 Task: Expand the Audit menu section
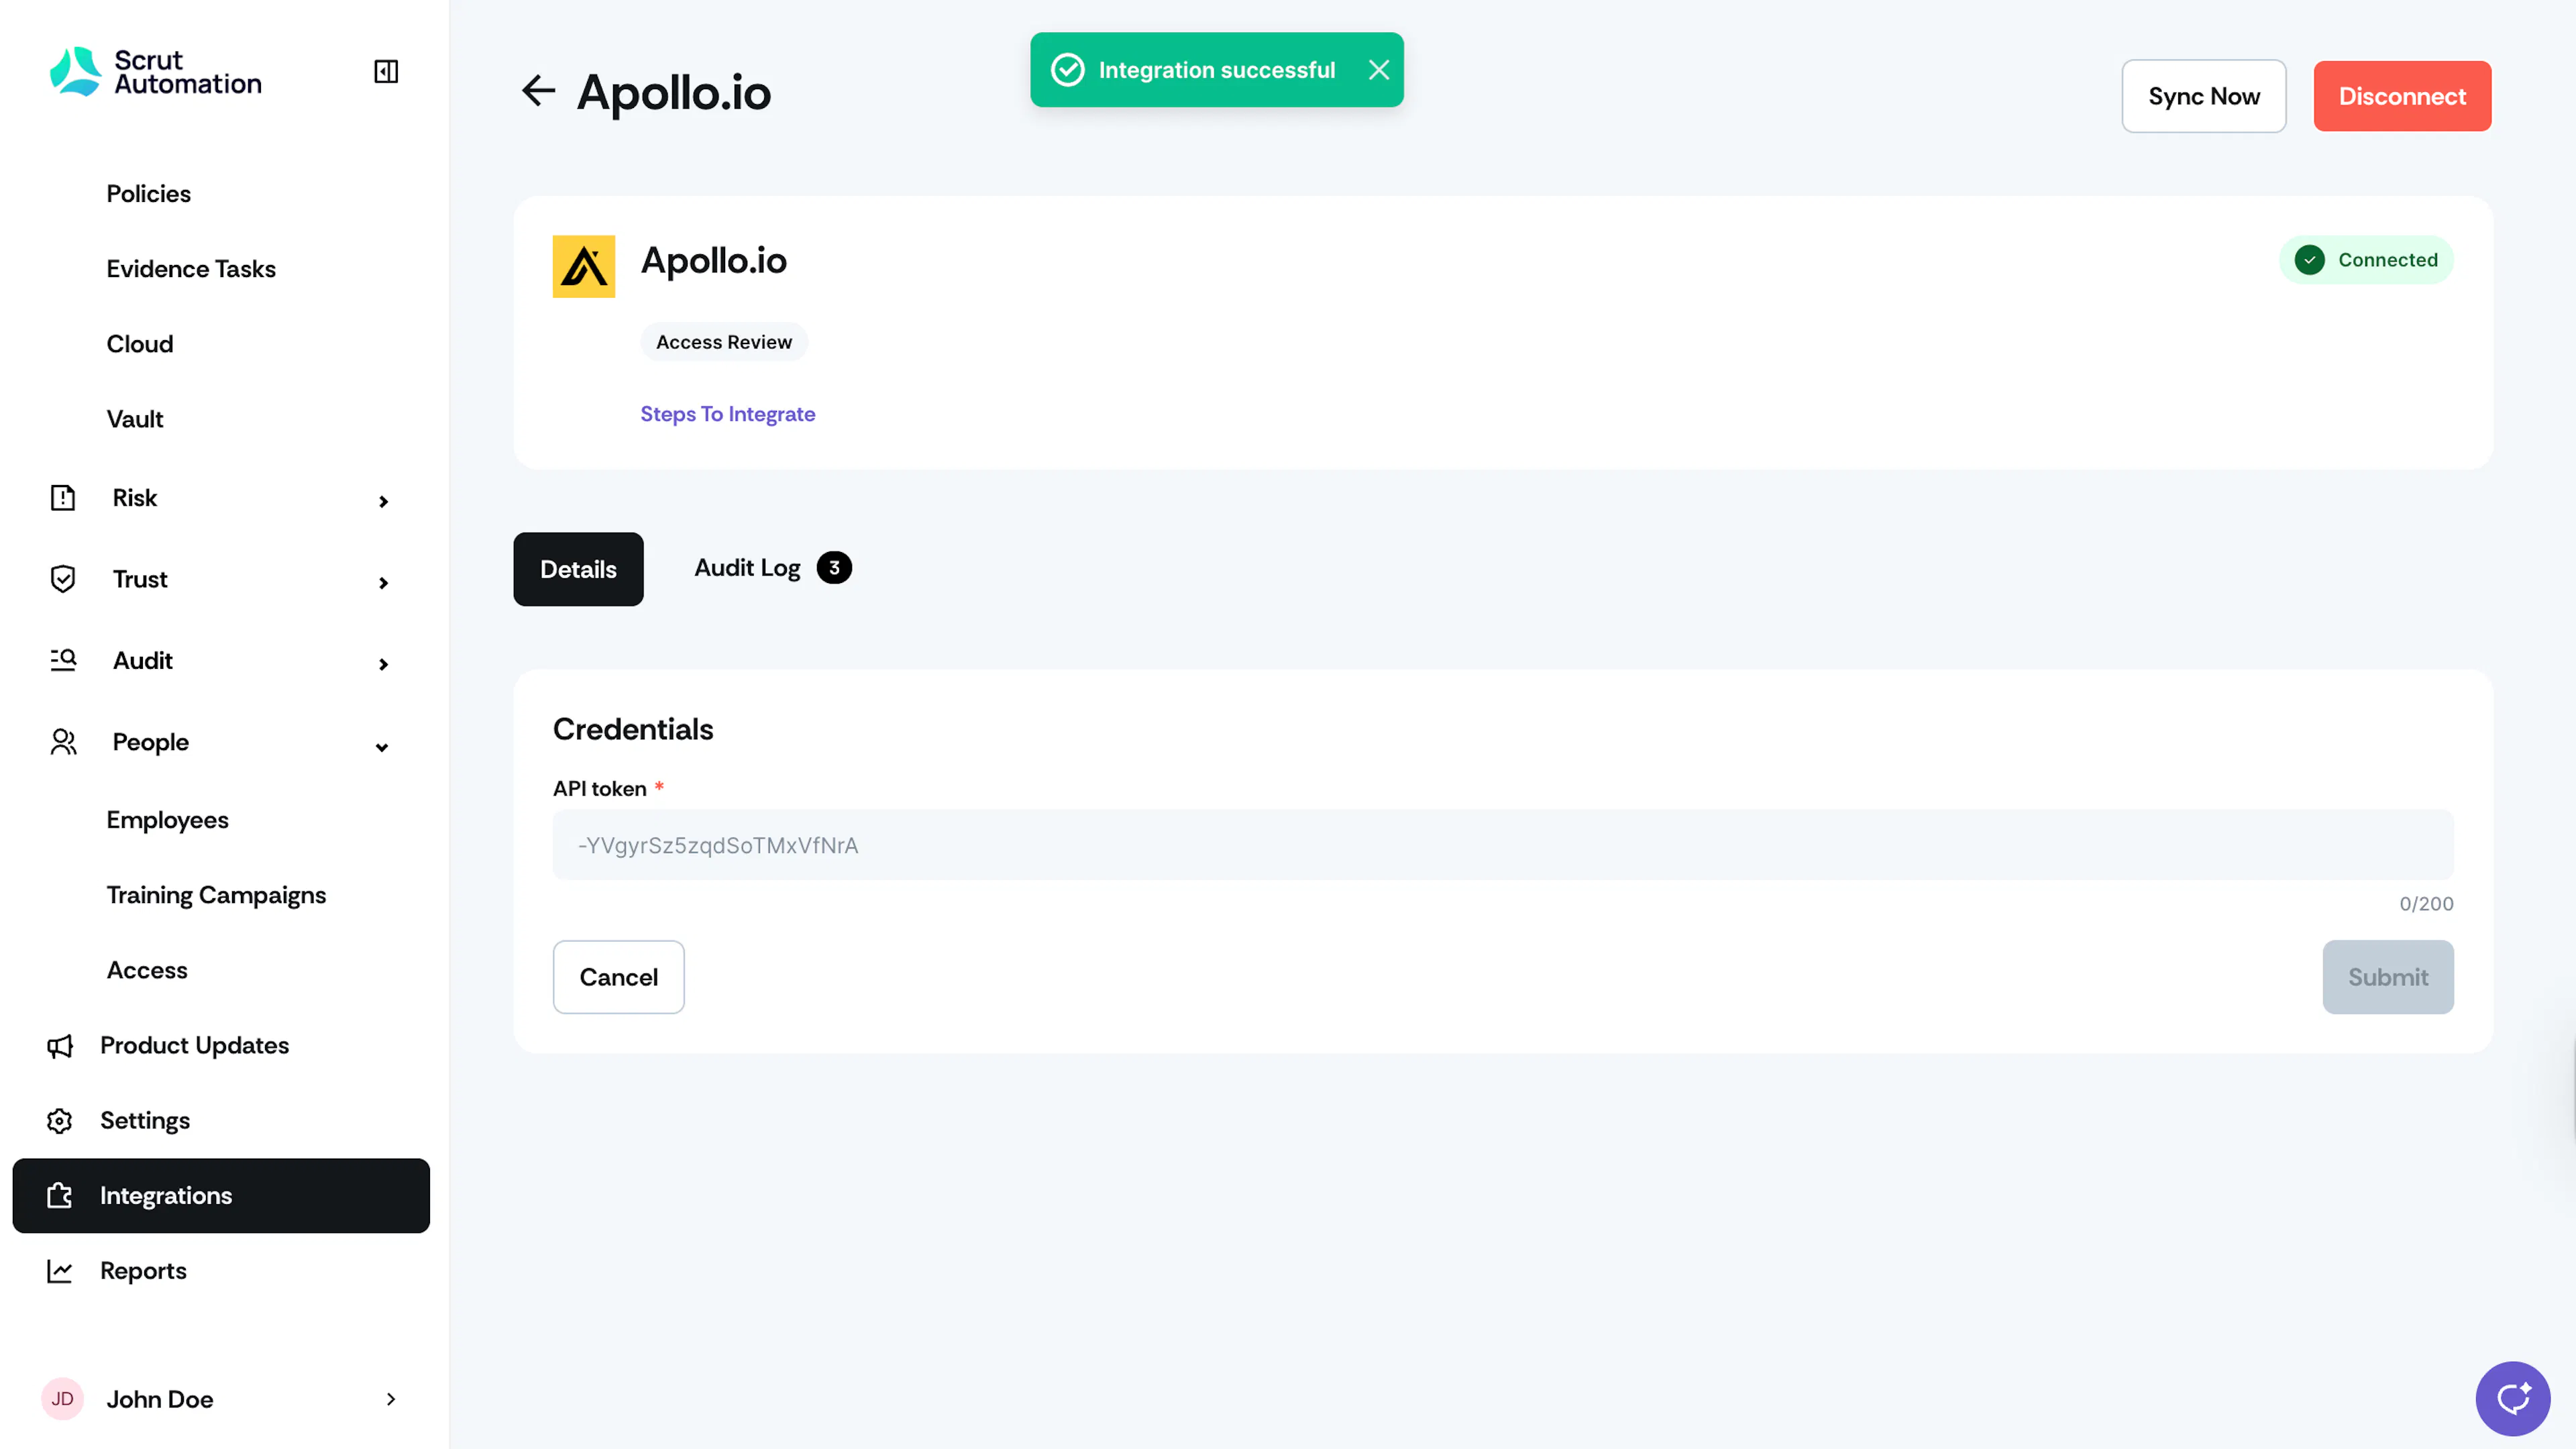pos(220,661)
